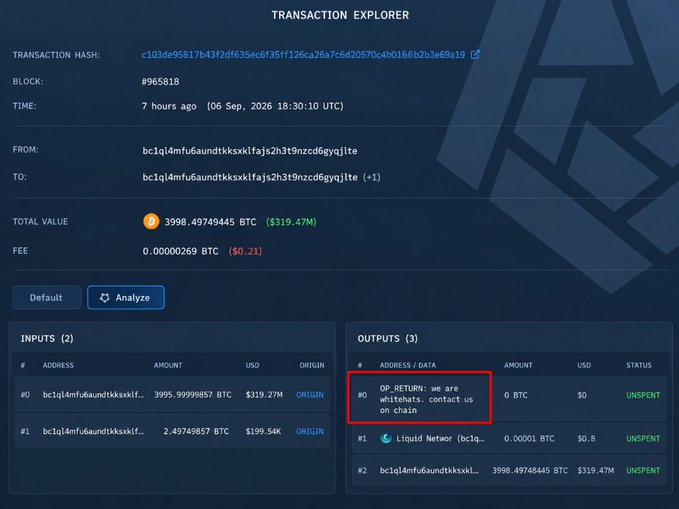Click the total value 3998.49749445 BTC
The height and width of the screenshot is (509, 679).
(210, 222)
